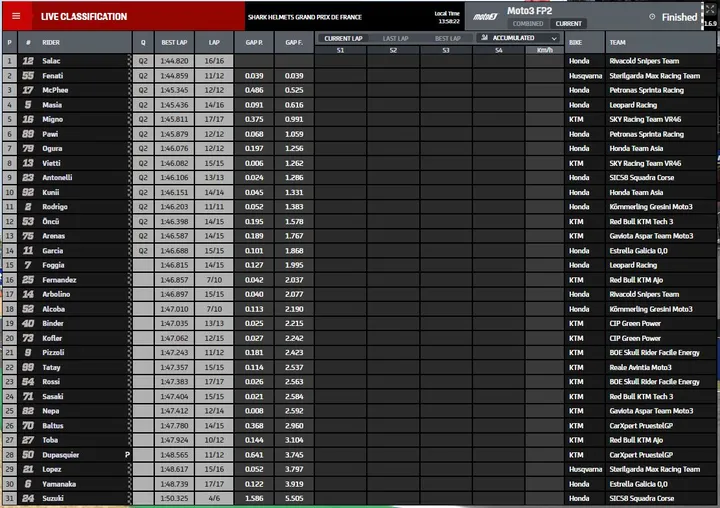This screenshot has width=720, height=508.
Task: Click the GAP P. column header
Action: click(x=254, y=42)
